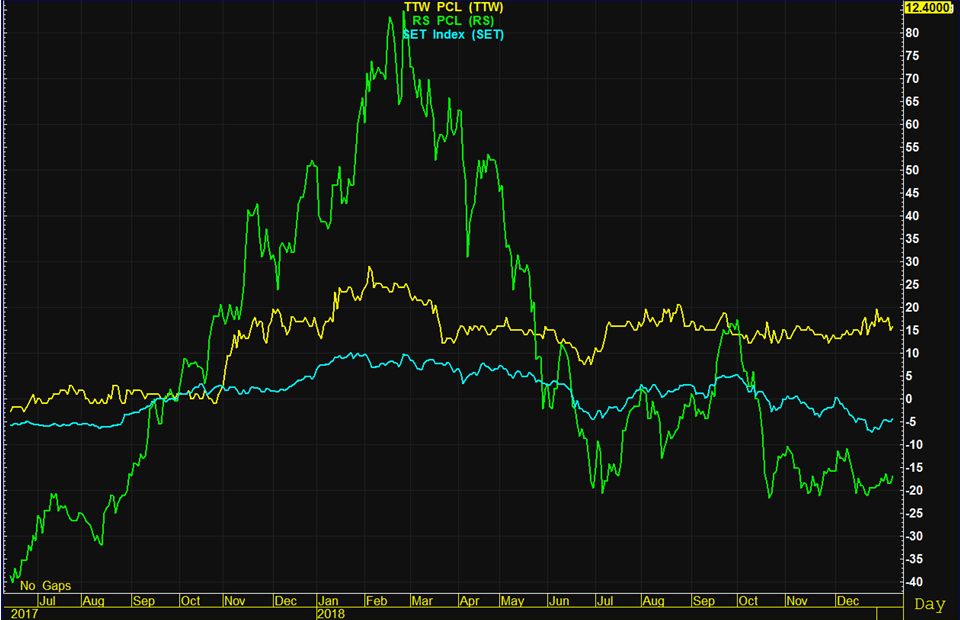Click the Mar month on time axis
960x620 pixels.
click(422, 601)
